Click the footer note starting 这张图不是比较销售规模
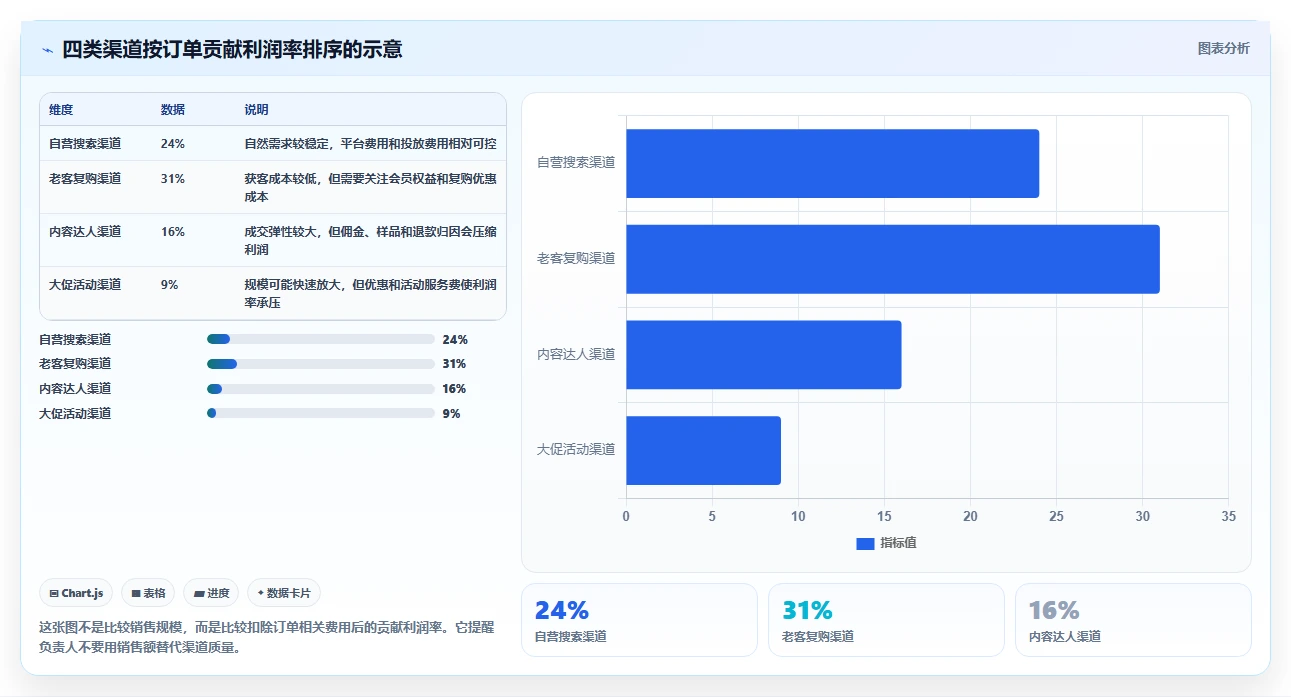Screen dimensions: 1291x697 point(267,637)
